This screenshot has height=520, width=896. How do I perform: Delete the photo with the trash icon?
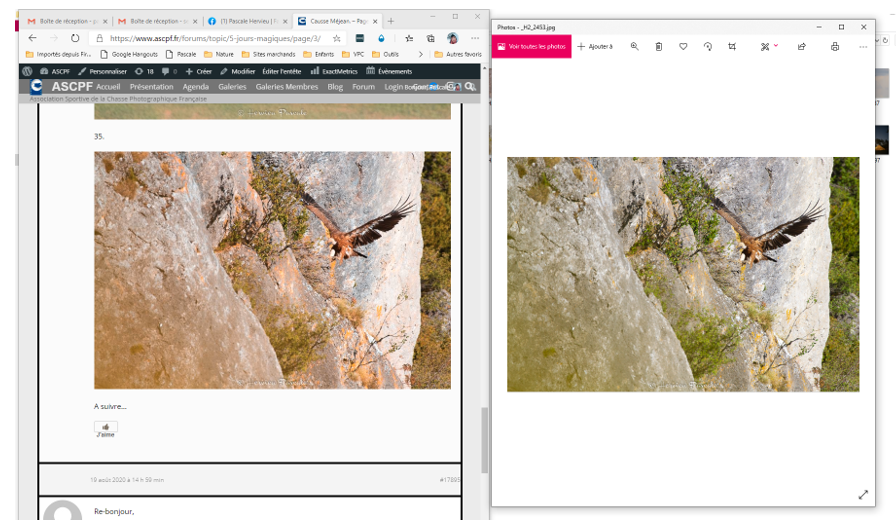pos(659,46)
